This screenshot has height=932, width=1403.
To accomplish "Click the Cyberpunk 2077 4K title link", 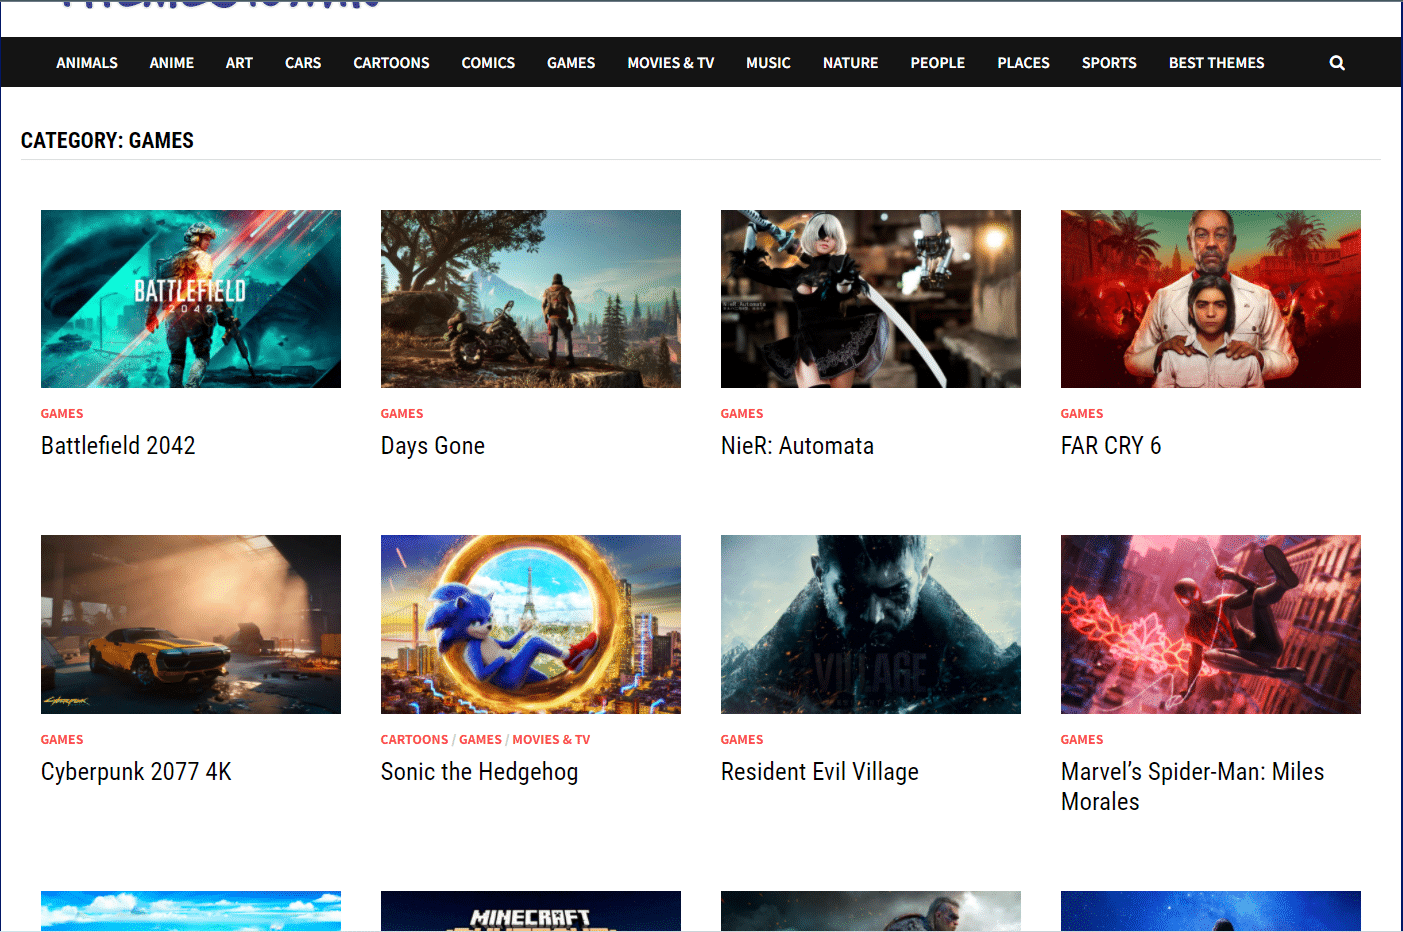I will [x=136, y=772].
